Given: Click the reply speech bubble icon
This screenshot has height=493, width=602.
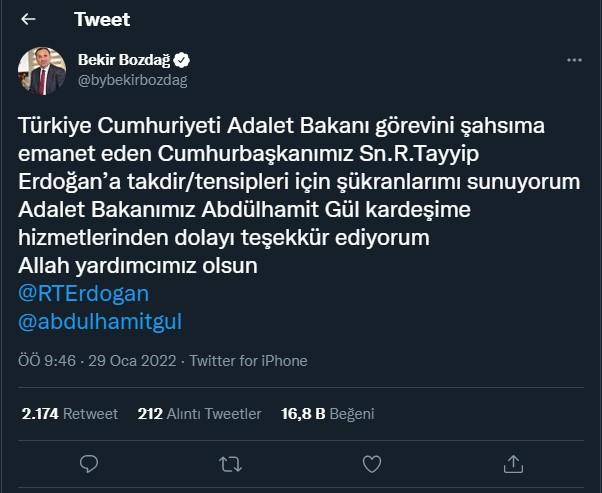Looking at the screenshot, I should pos(89,462).
